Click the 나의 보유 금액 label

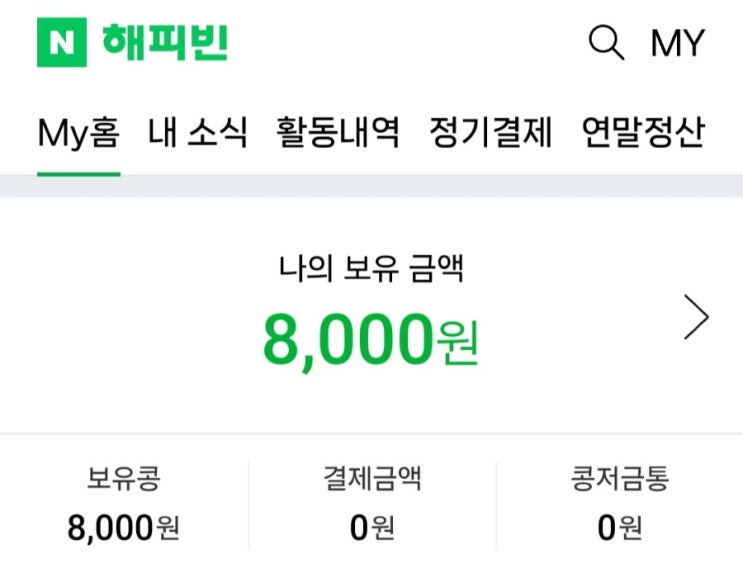pos(371,267)
